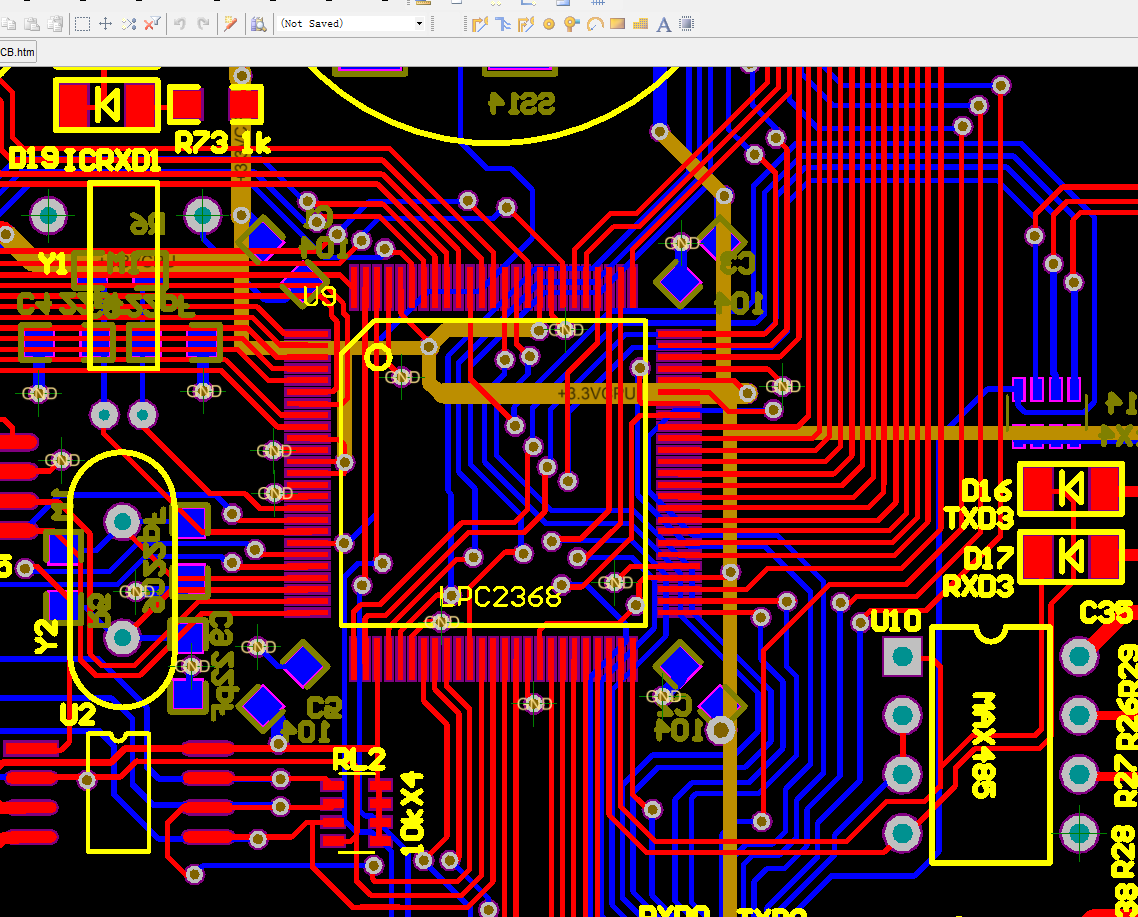Click the Undo arrow in toolbar

pos(180,24)
